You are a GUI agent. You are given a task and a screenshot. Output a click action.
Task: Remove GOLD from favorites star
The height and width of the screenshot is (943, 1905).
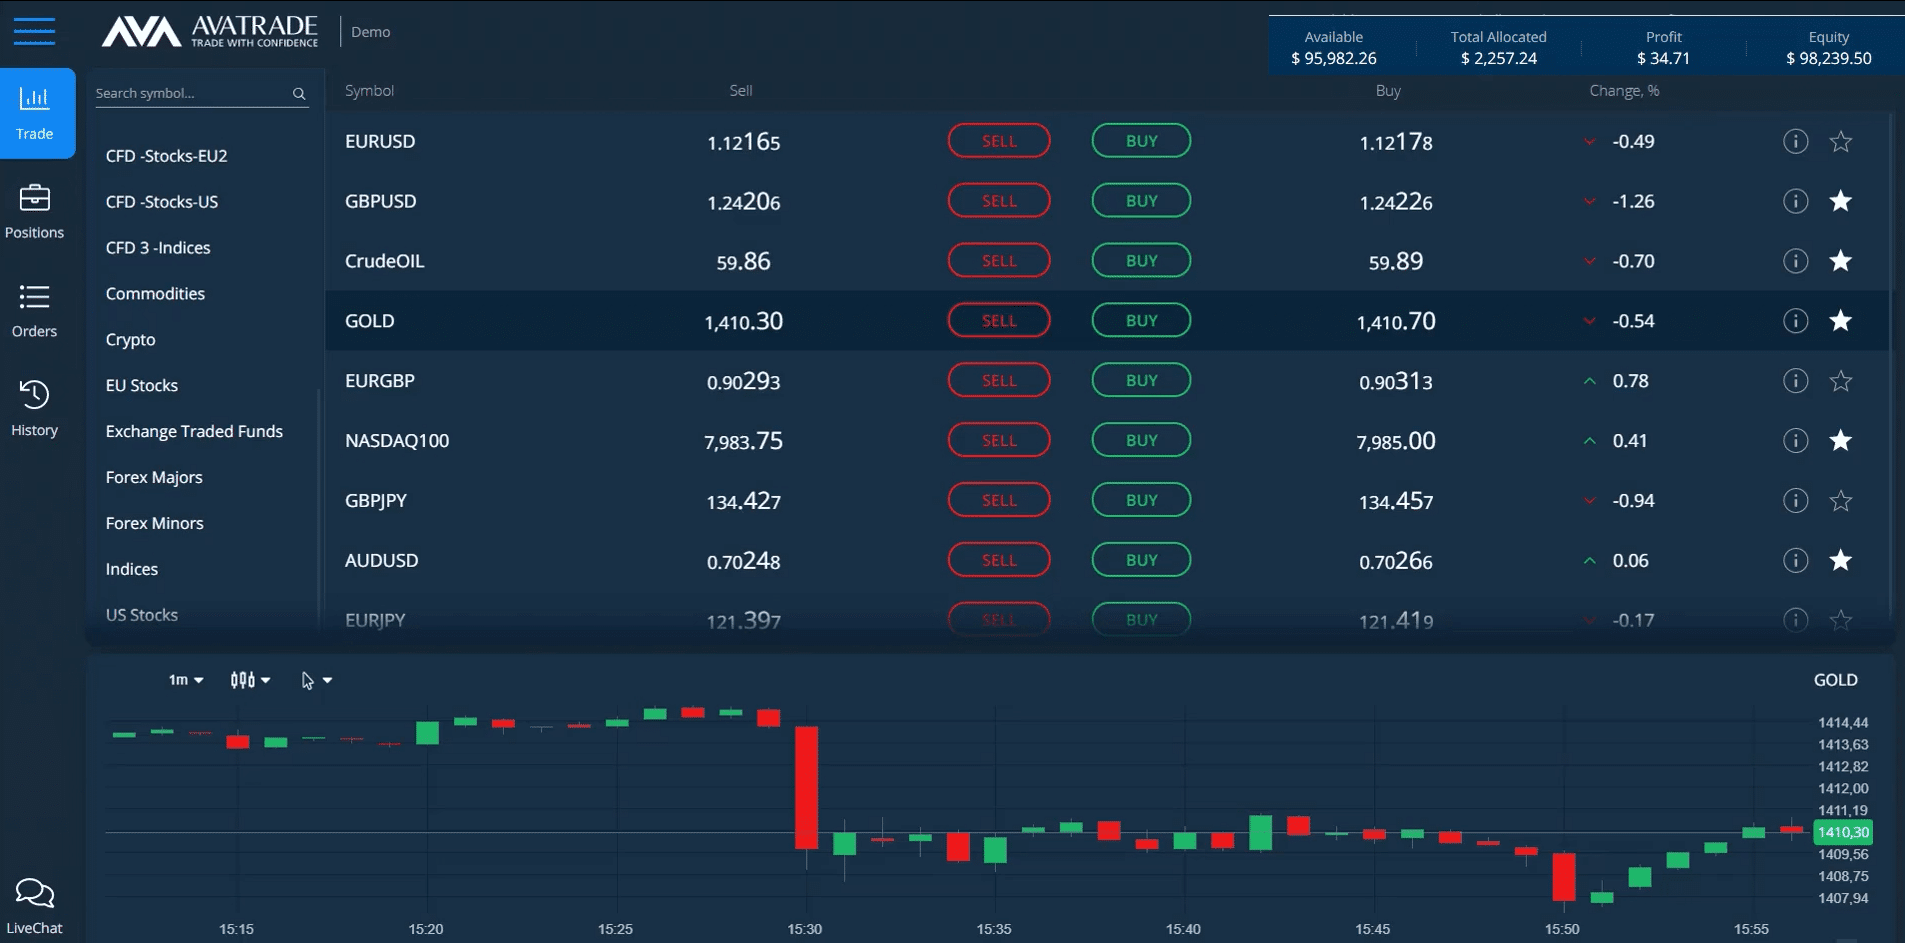[1841, 321]
